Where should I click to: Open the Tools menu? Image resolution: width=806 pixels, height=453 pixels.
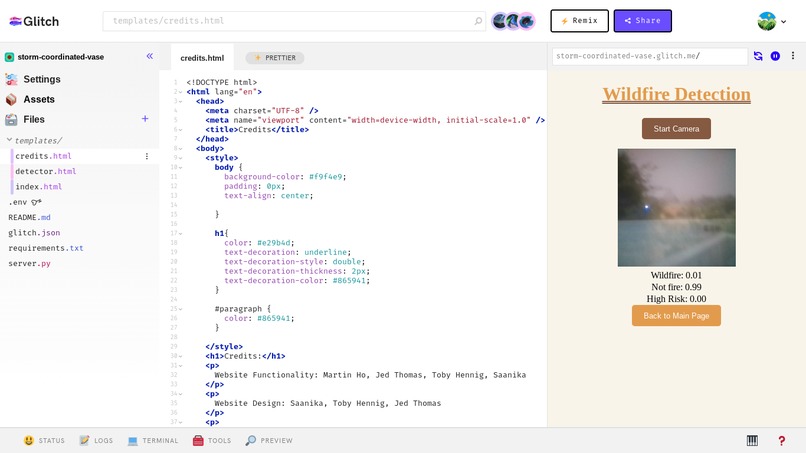[212, 441]
